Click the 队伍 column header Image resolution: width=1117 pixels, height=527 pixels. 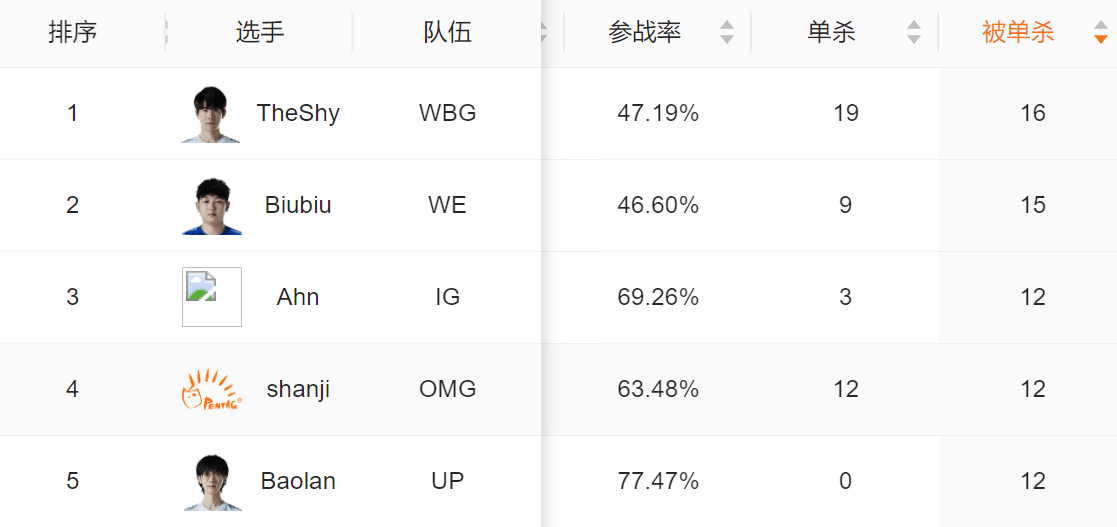point(447,33)
